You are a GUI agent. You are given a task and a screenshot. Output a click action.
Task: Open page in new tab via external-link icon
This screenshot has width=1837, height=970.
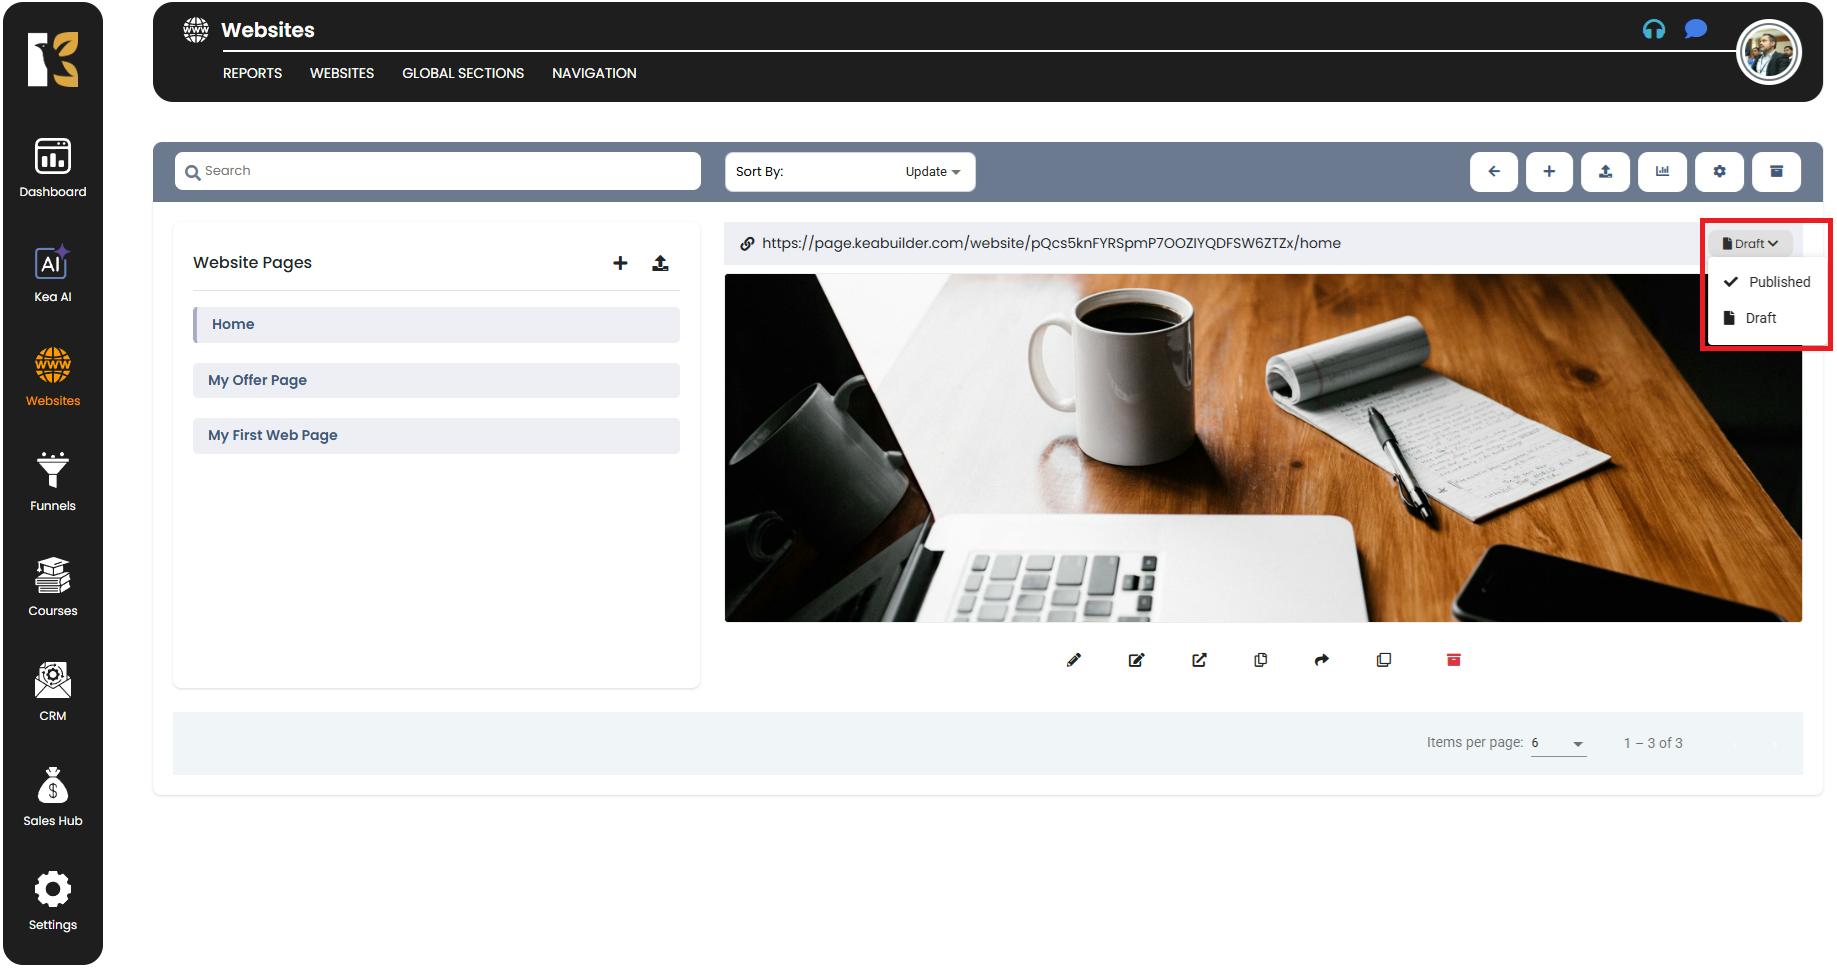[1198, 660]
